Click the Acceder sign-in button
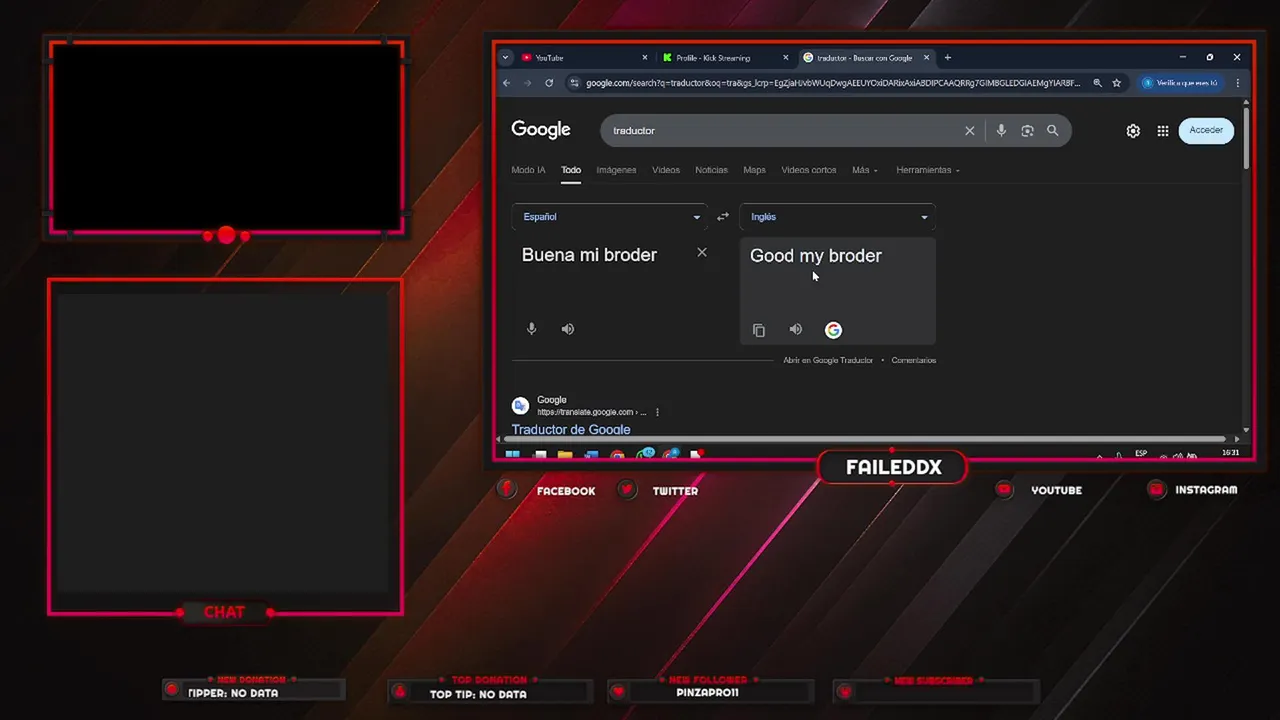Viewport: 1280px width, 720px height. [1206, 130]
